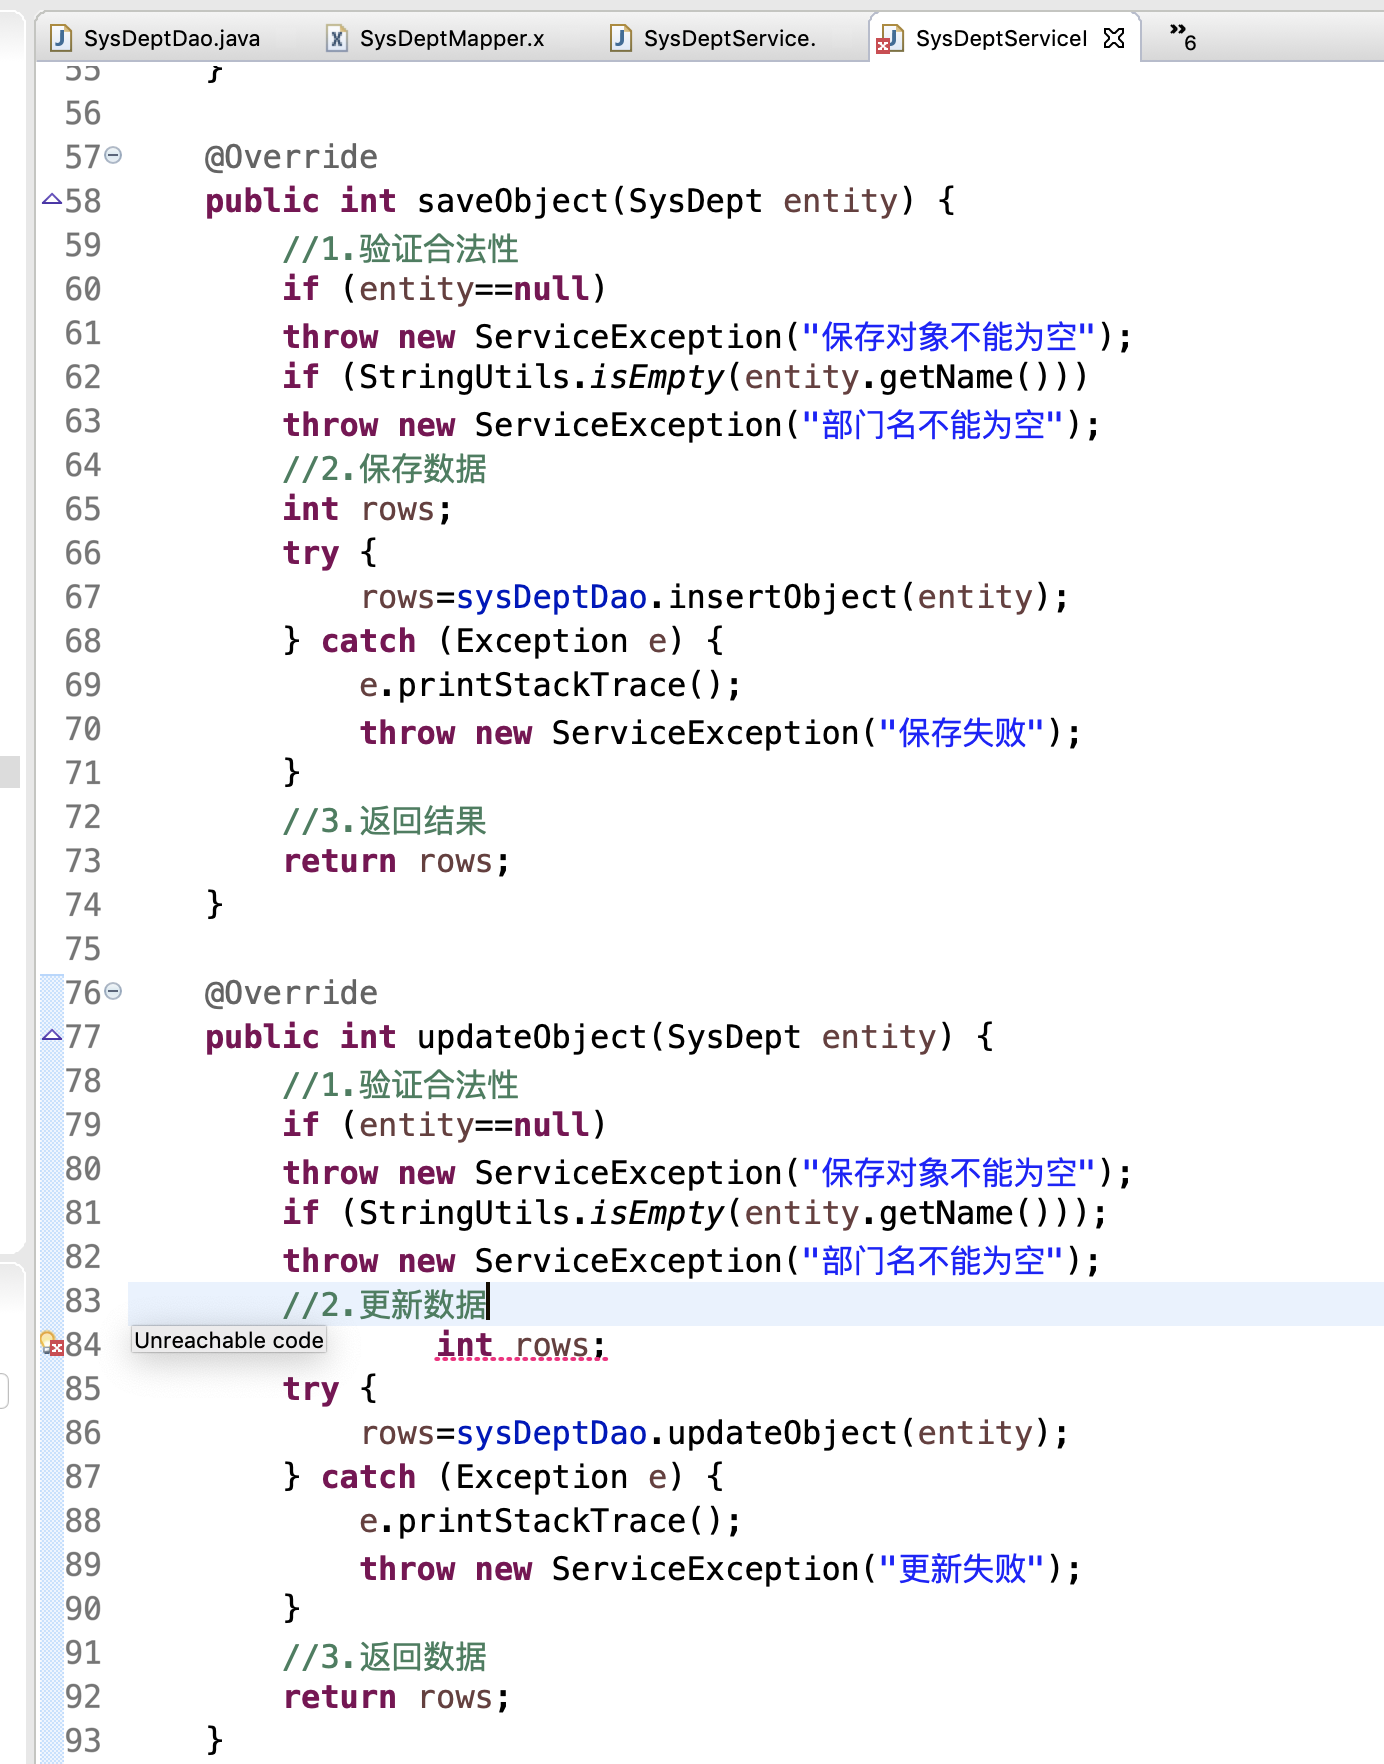Click the Java icon on SysDeptService. tab
Screen dimensions: 1384x1764
pos(621,38)
